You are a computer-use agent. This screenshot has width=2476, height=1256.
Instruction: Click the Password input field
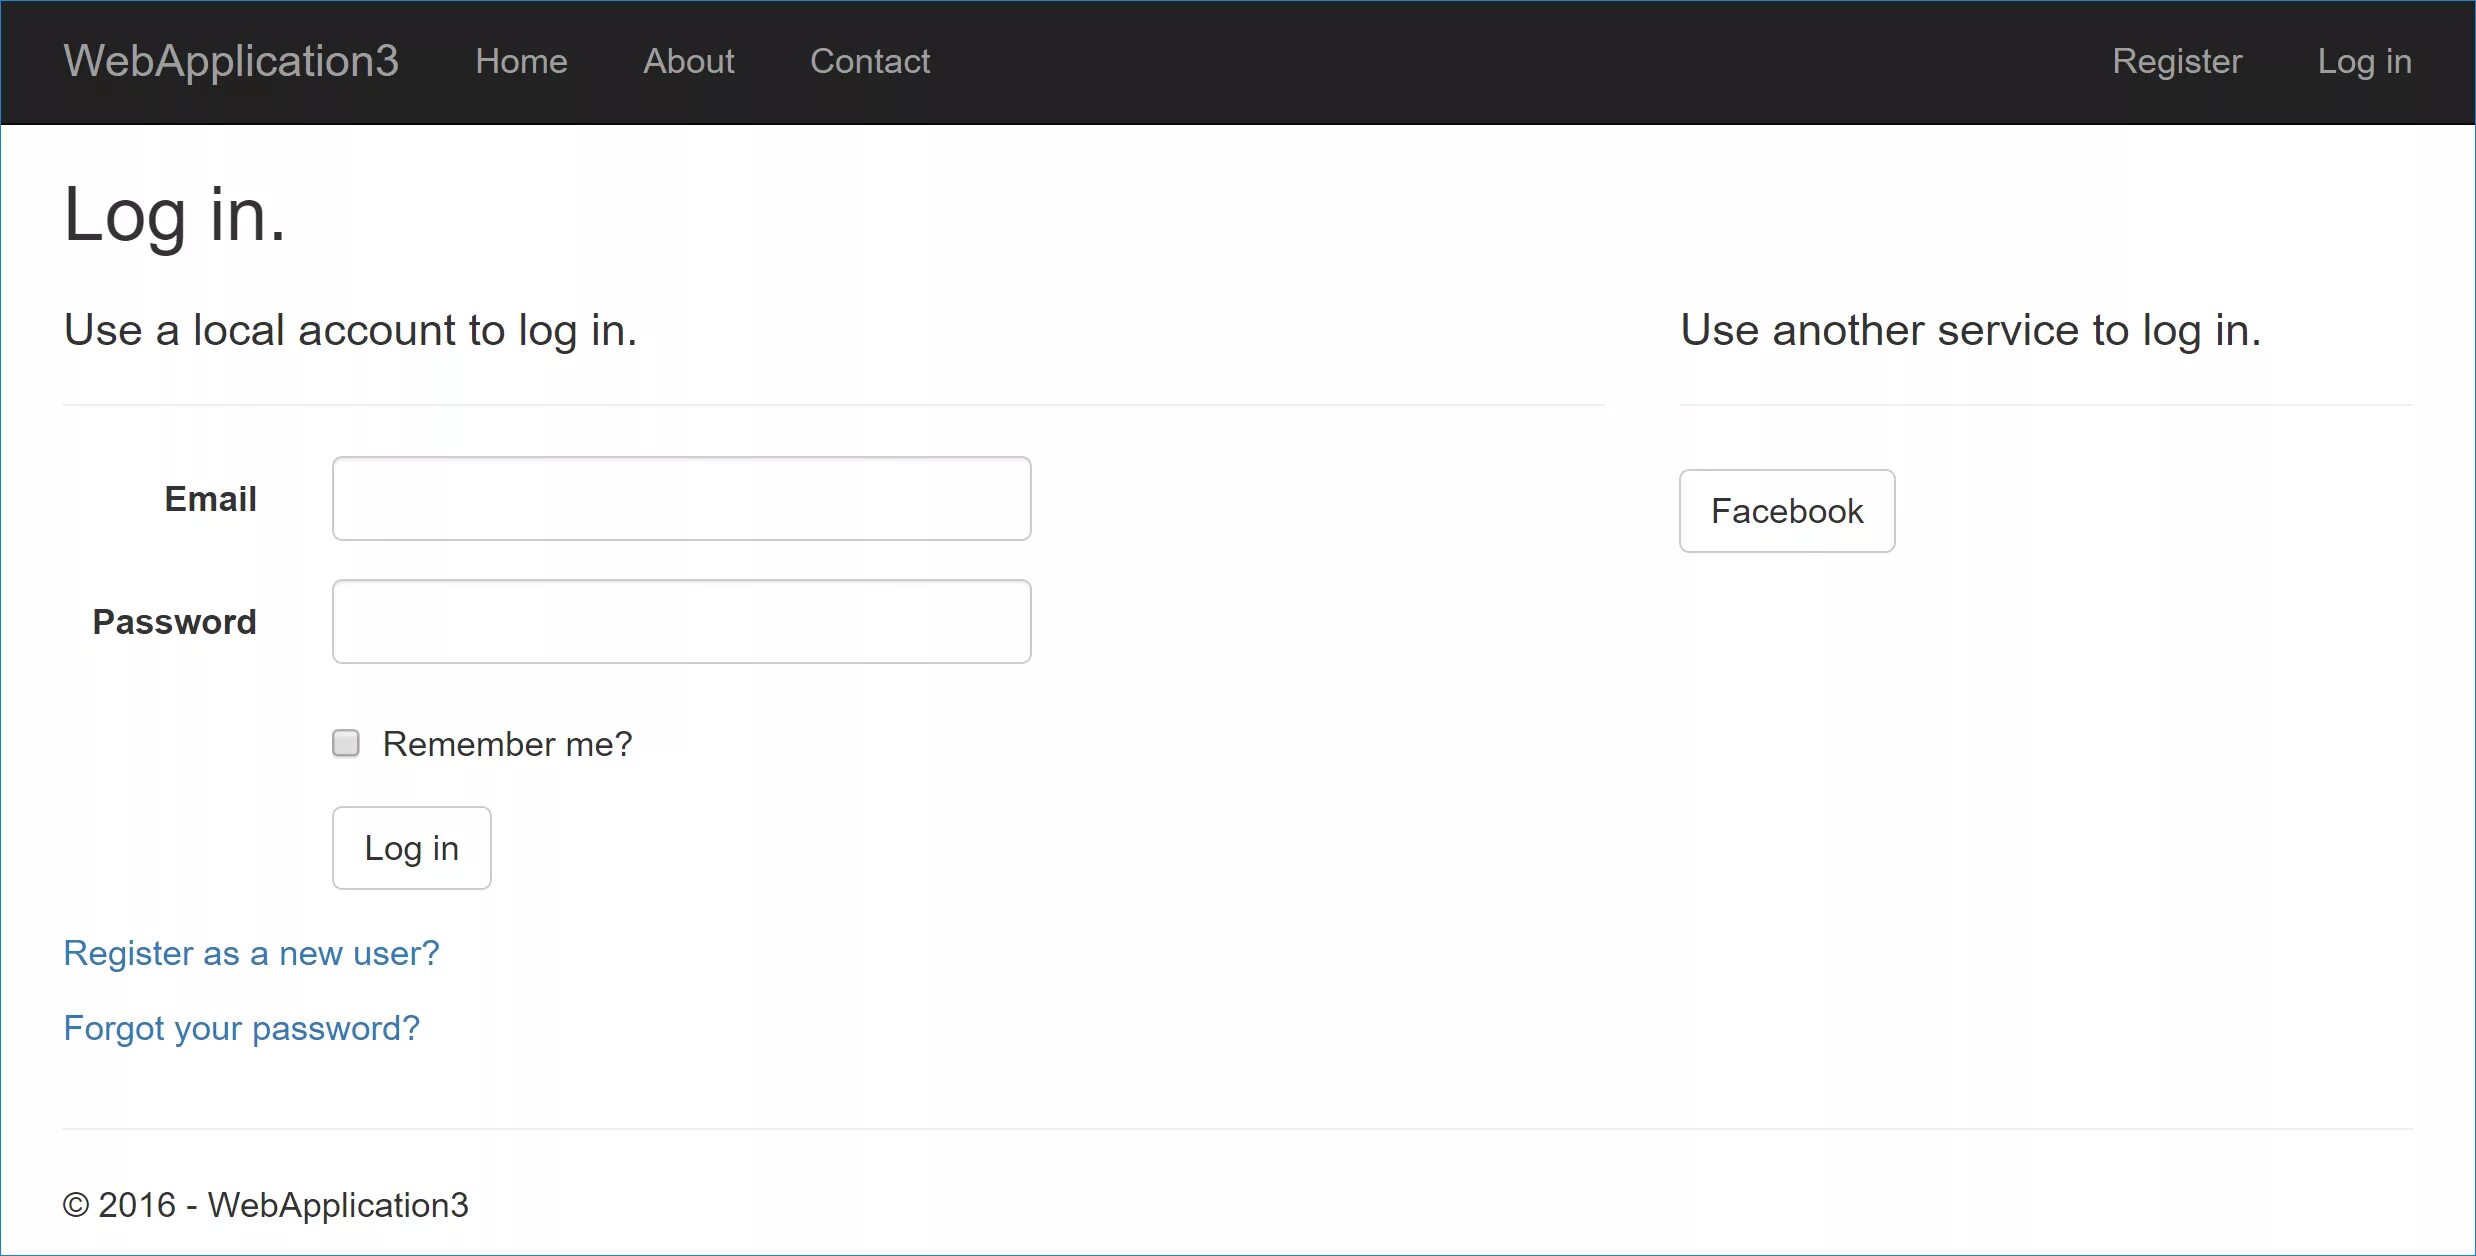click(681, 620)
